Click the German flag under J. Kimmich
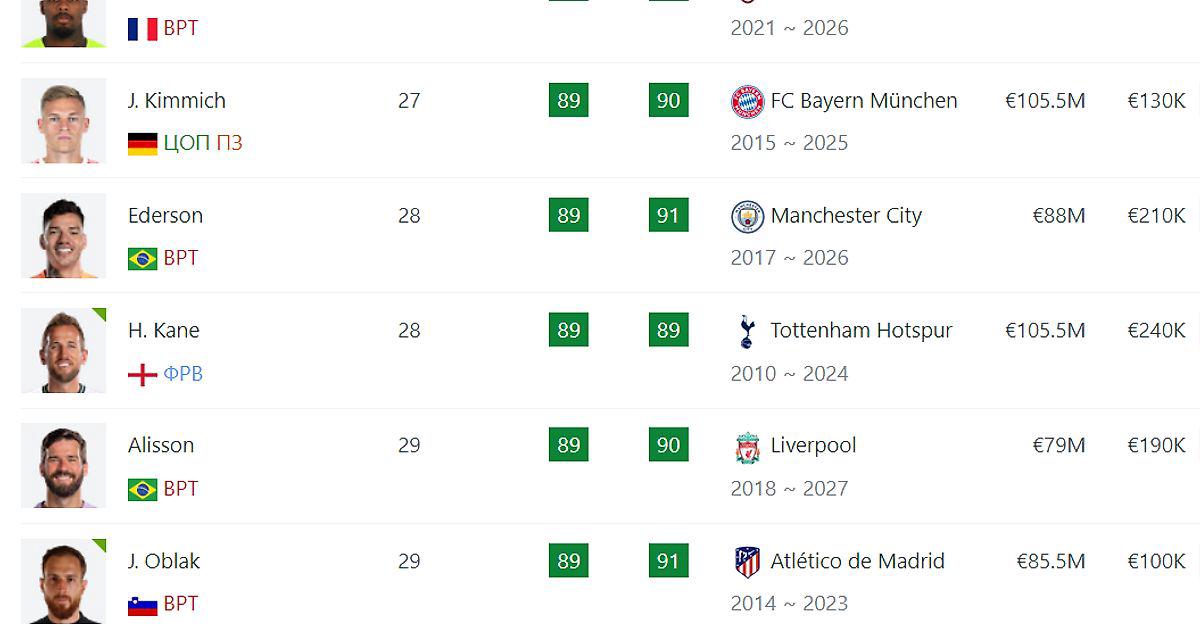This screenshot has height=630, width=1200. [143, 144]
